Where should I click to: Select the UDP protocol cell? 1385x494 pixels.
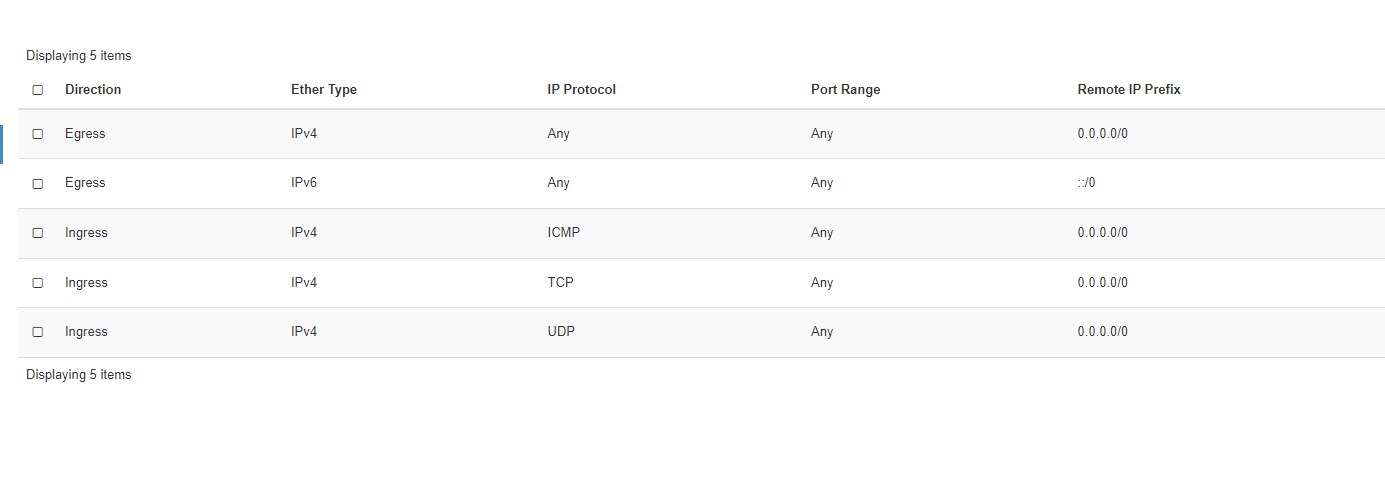[560, 332]
